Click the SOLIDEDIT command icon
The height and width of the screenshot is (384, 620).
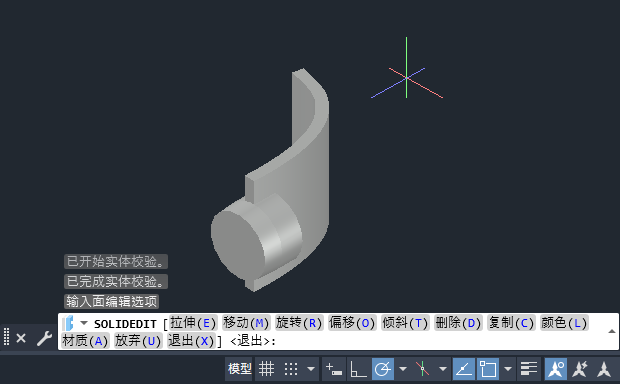(x=68, y=323)
